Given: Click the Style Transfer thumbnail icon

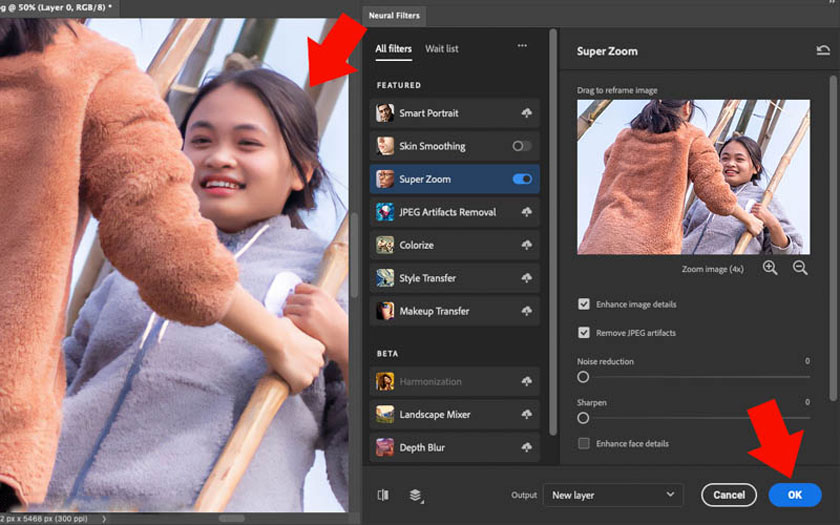Looking at the screenshot, I should pyautogui.click(x=385, y=278).
